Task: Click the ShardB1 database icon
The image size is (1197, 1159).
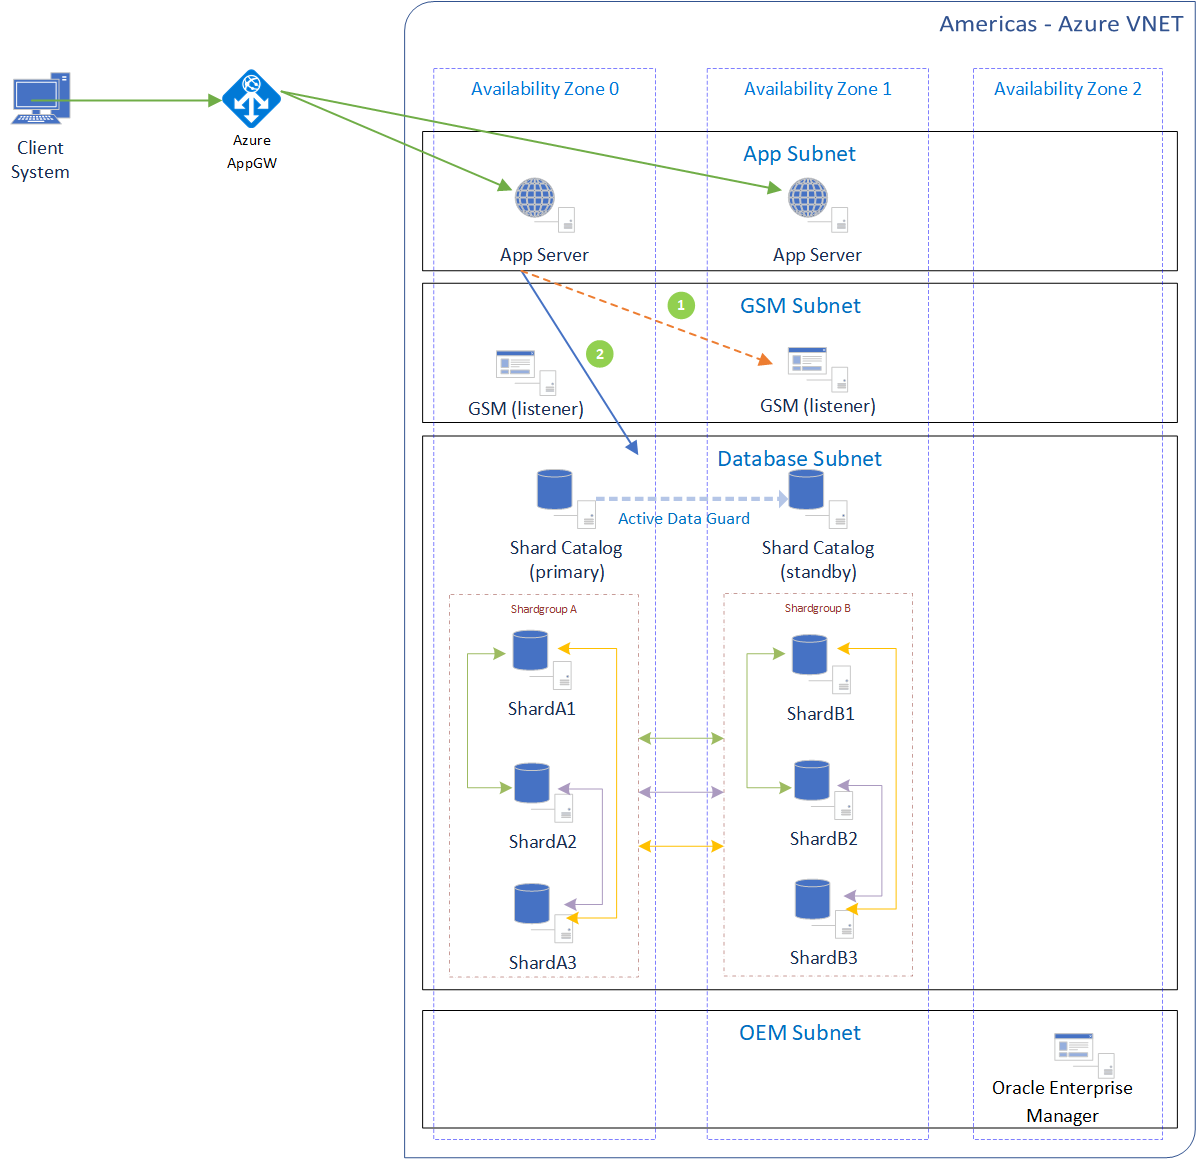Action: (x=808, y=655)
